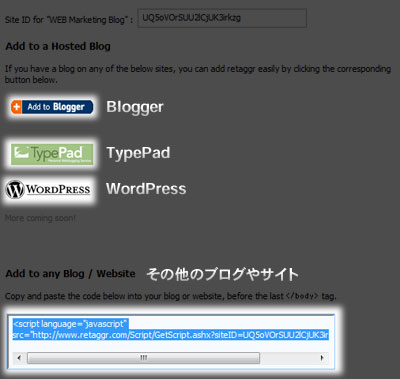
Task: Click the 'Add to any Blog / Website' heading
Action: (x=70, y=274)
